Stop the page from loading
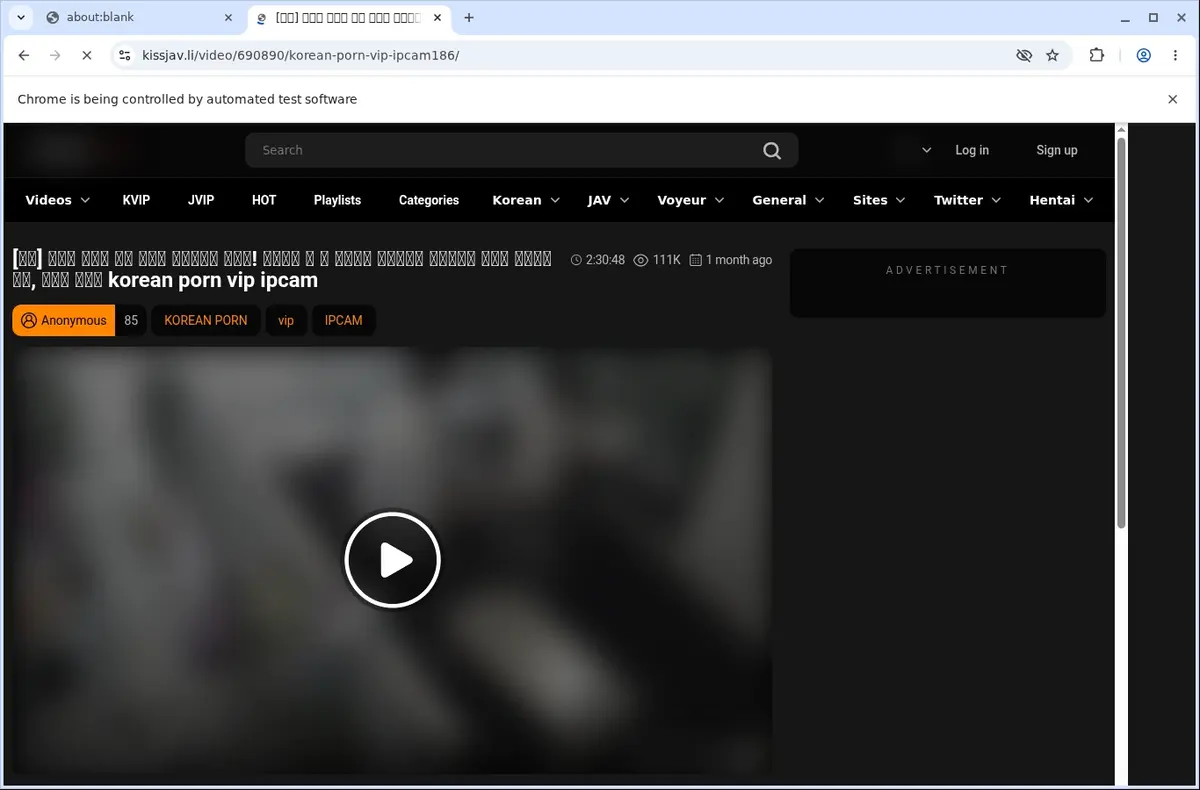The height and width of the screenshot is (790, 1200). tap(87, 56)
